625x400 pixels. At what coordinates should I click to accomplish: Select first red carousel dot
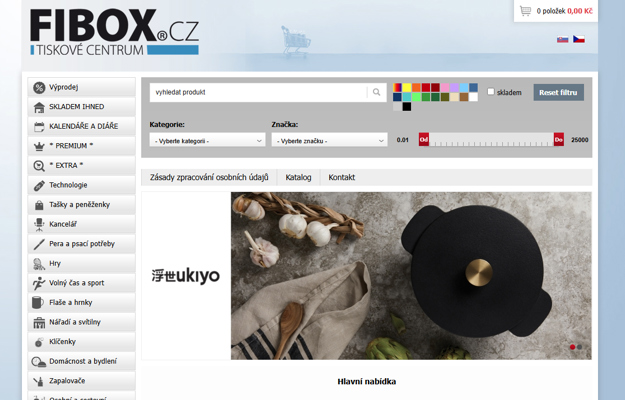click(x=572, y=347)
